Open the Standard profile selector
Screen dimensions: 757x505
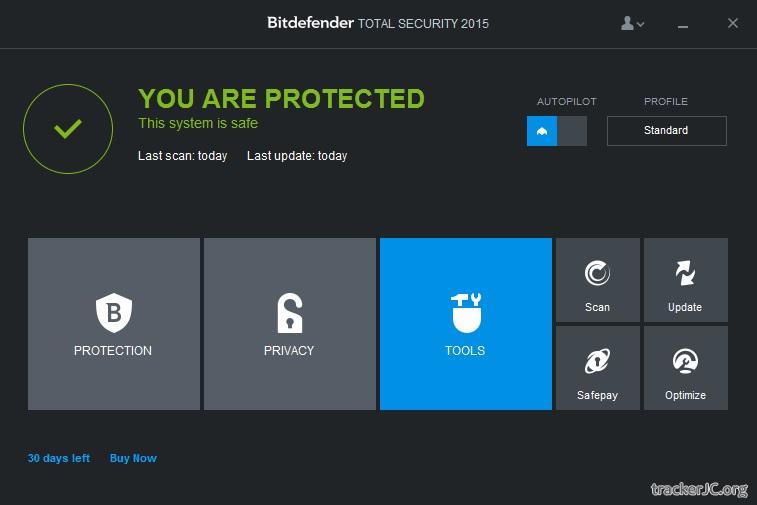[x=666, y=131]
